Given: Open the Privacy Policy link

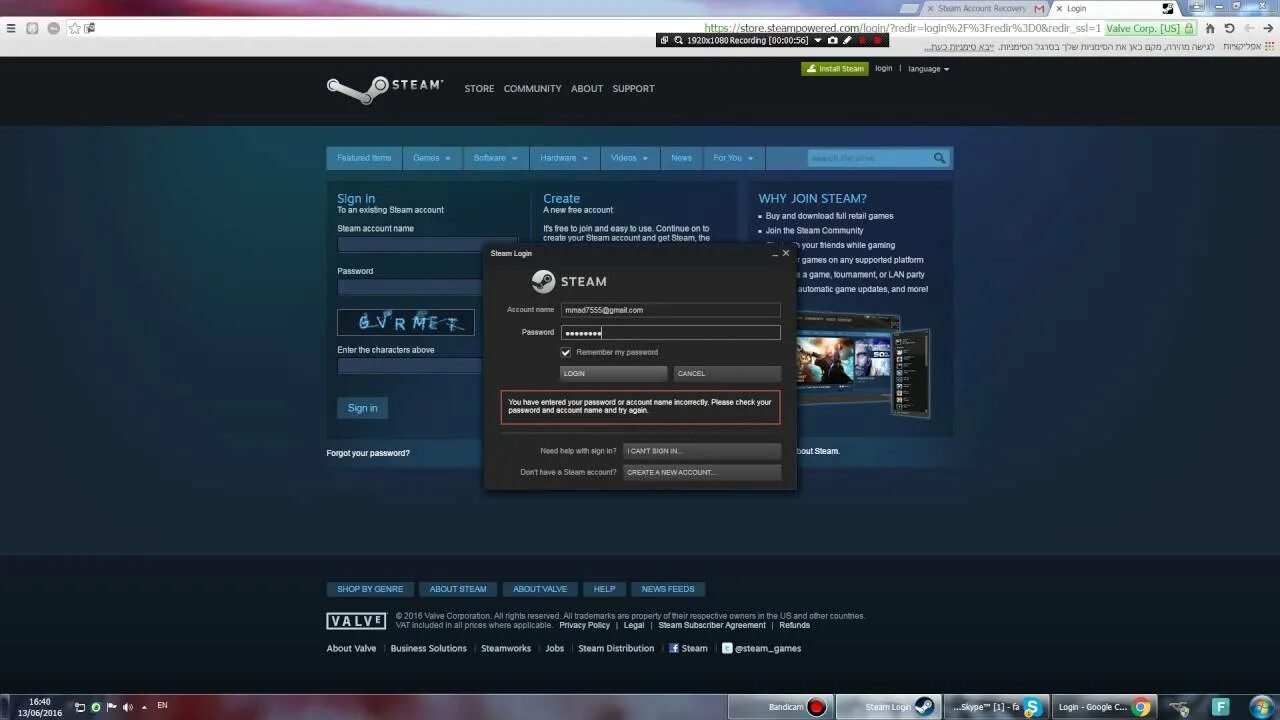Looking at the screenshot, I should 584,625.
